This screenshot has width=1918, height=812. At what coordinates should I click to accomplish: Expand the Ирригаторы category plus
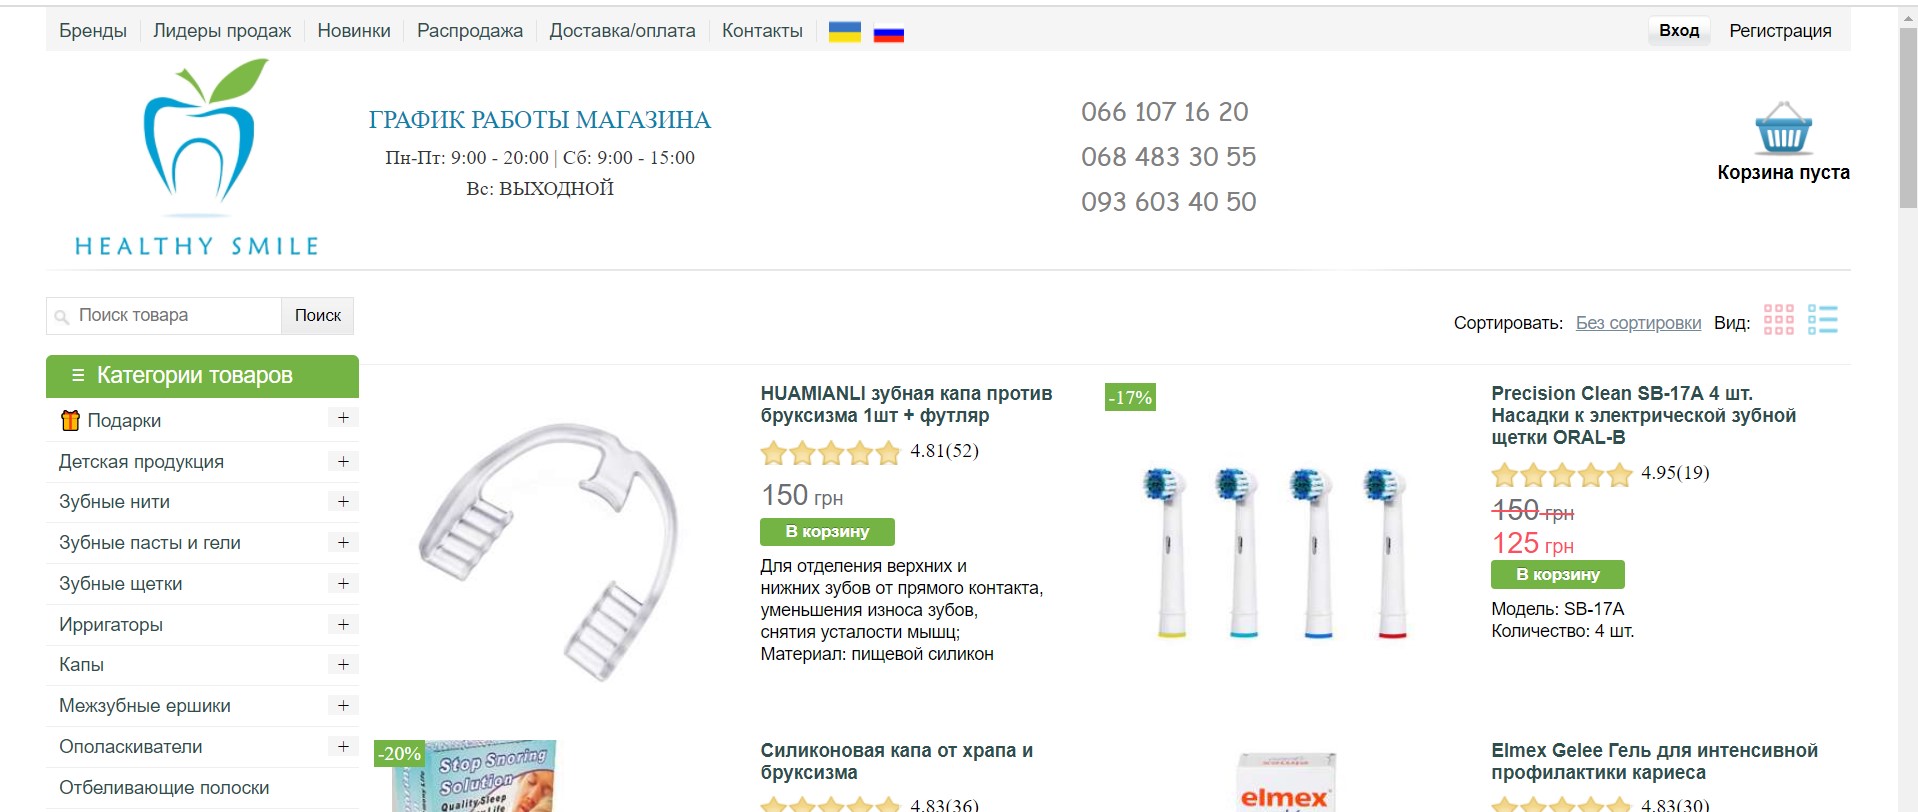pos(343,624)
